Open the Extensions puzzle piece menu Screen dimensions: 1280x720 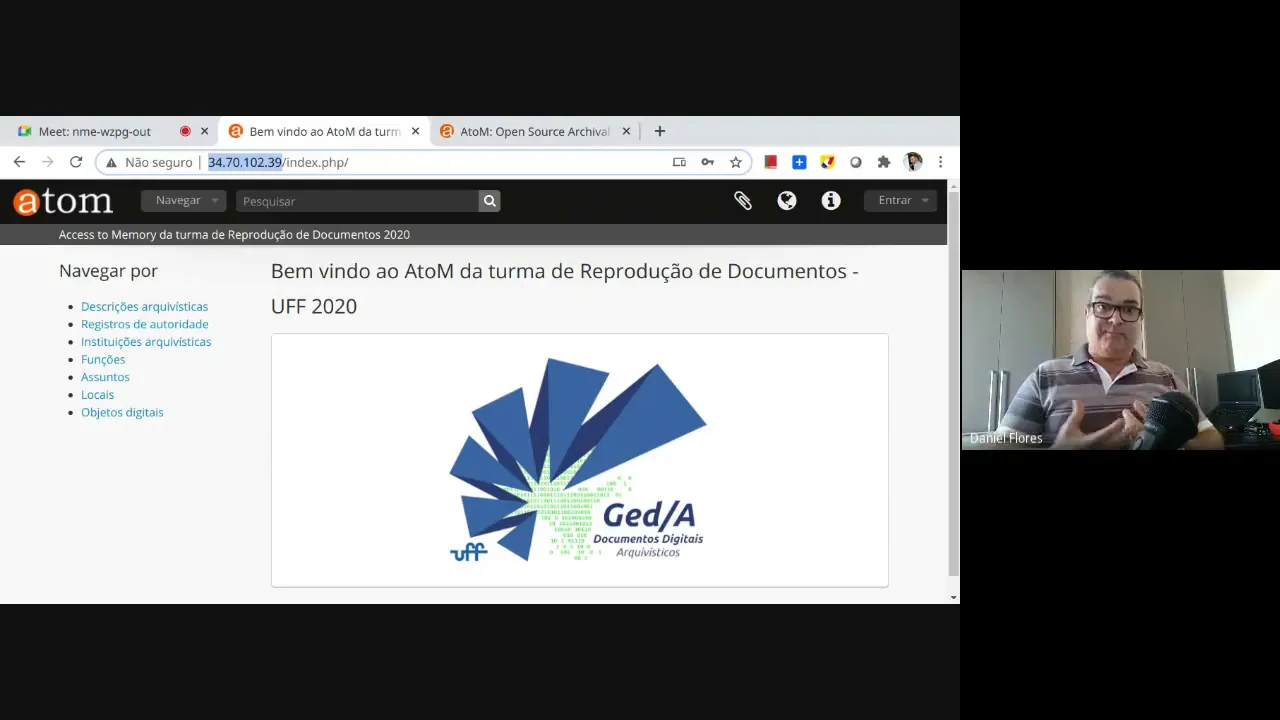[x=884, y=162]
